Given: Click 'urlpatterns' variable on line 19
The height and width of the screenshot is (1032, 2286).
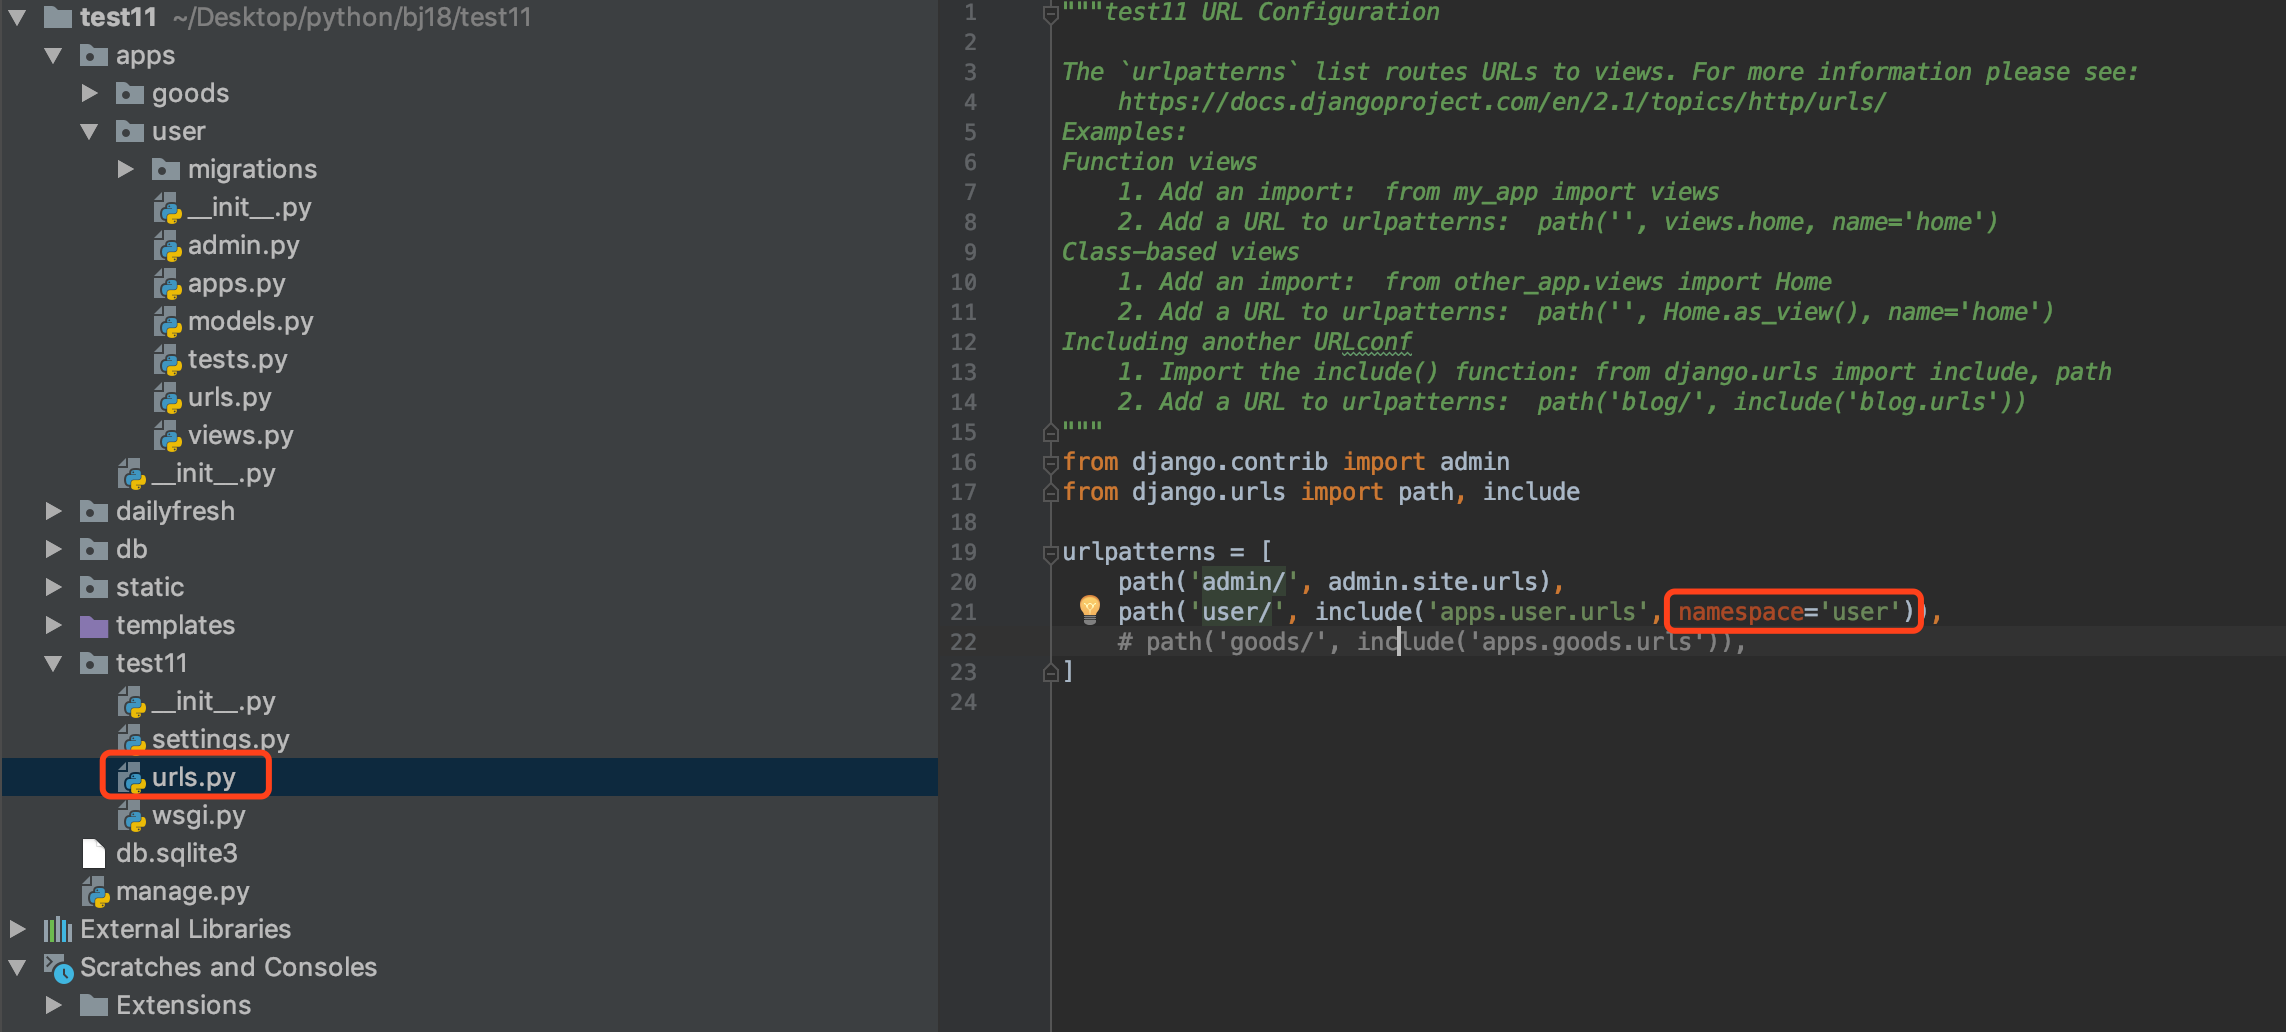Looking at the screenshot, I should [1138, 552].
